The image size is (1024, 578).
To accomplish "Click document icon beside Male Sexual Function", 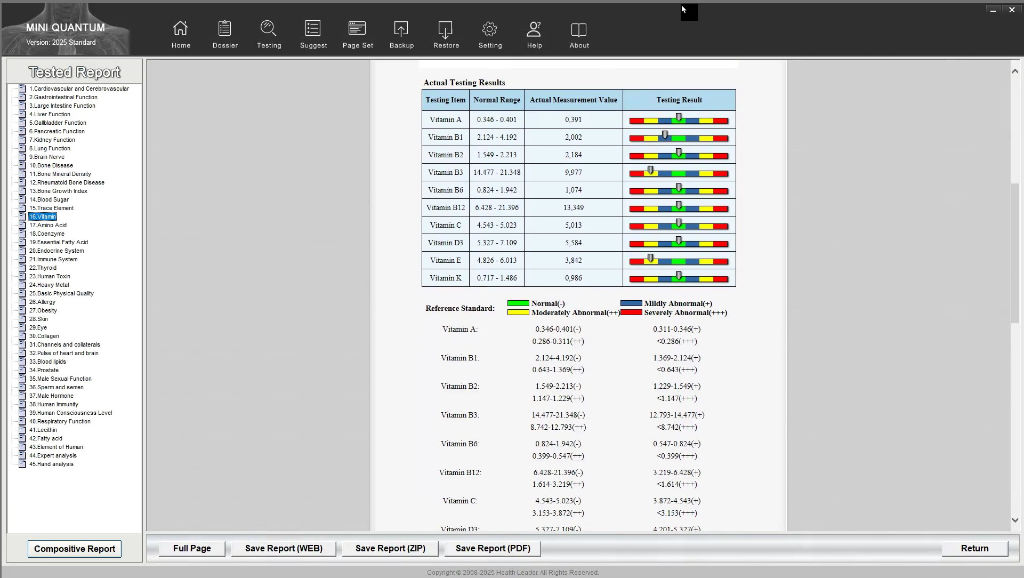I will pyautogui.click(x=22, y=378).
